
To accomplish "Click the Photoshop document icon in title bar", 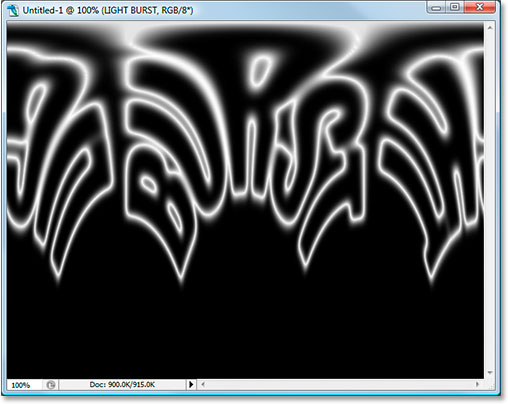I will (13, 10).
